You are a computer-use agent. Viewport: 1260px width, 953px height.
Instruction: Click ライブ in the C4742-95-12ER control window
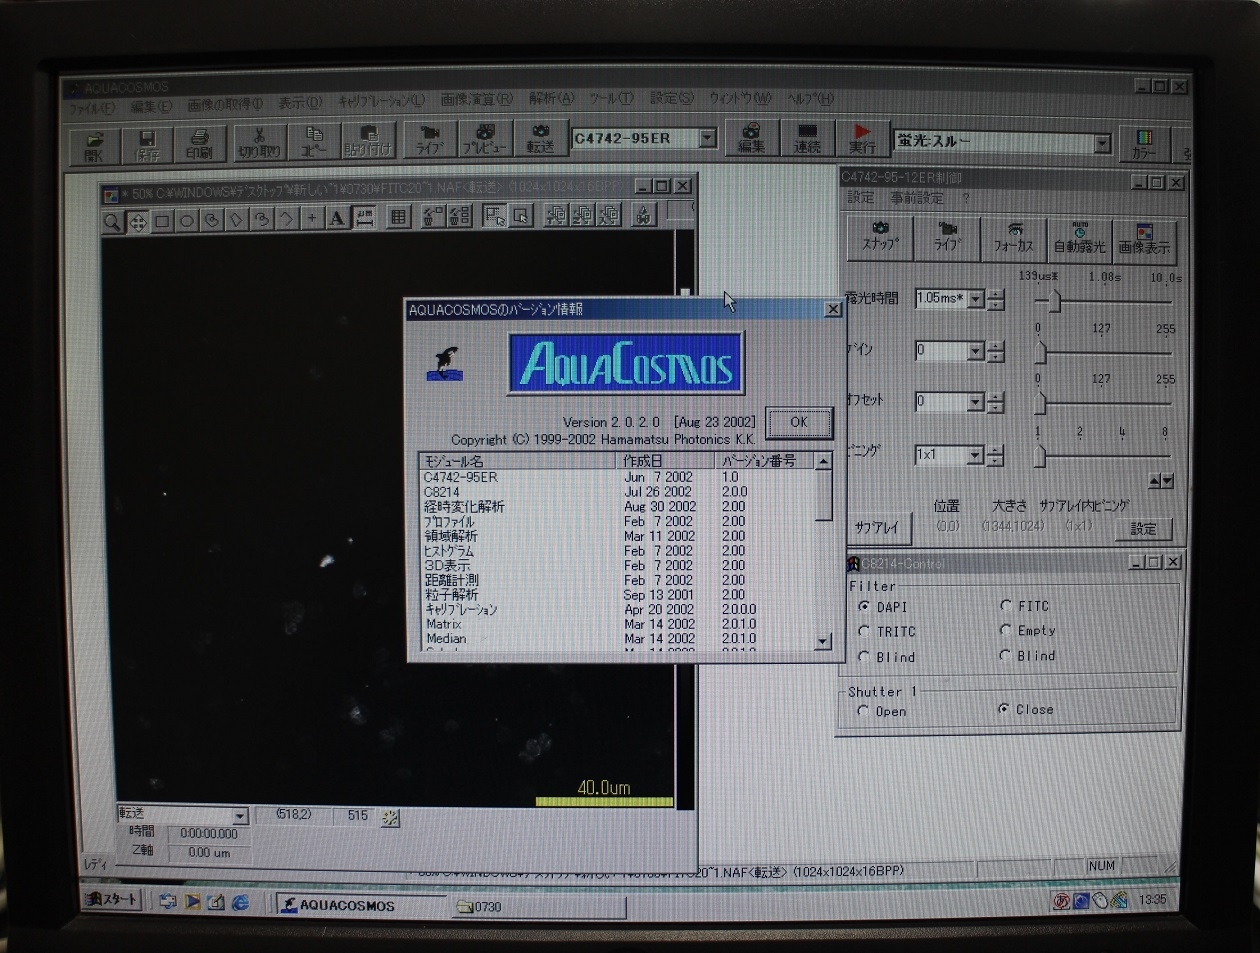point(947,238)
